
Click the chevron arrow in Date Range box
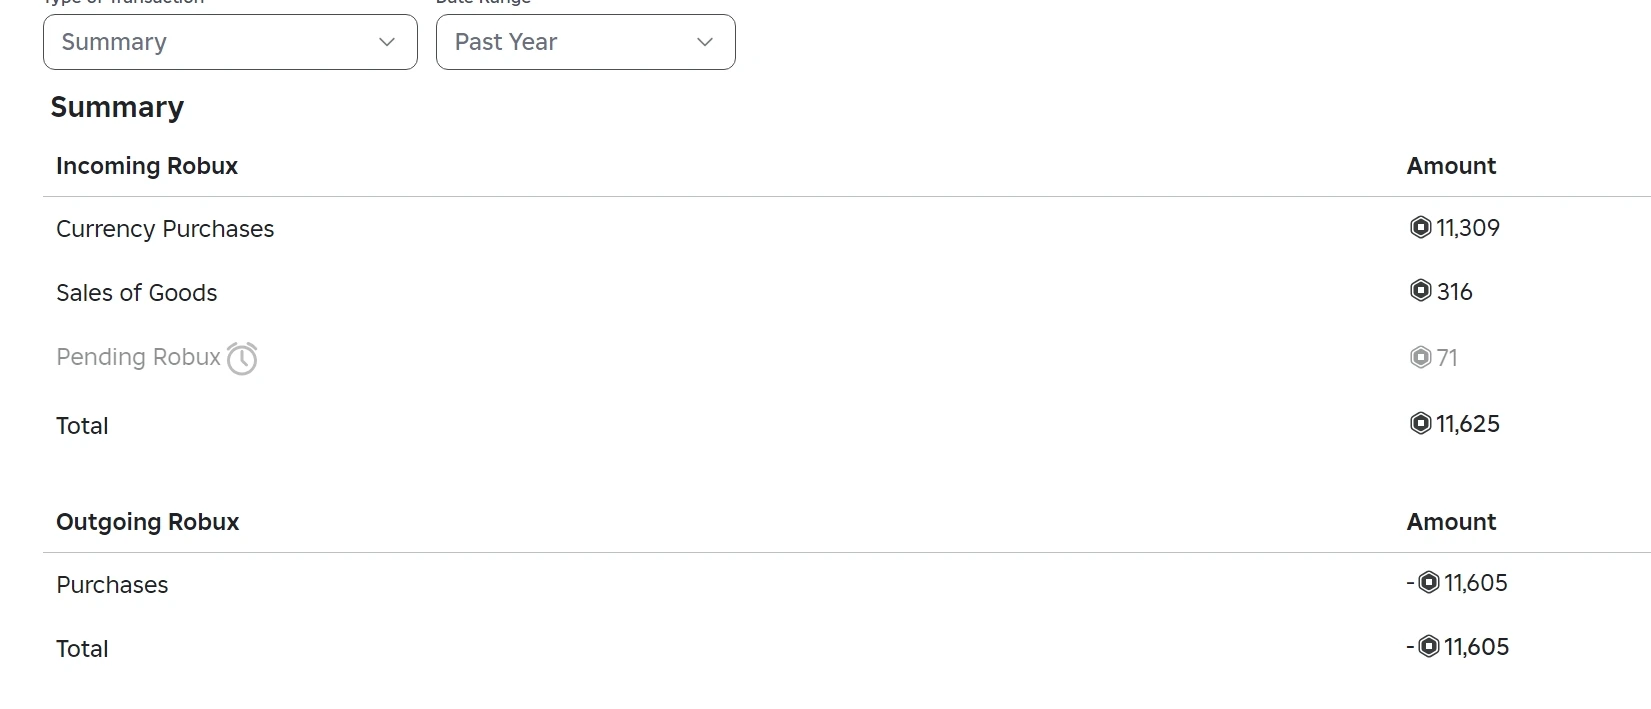coord(704,43)
